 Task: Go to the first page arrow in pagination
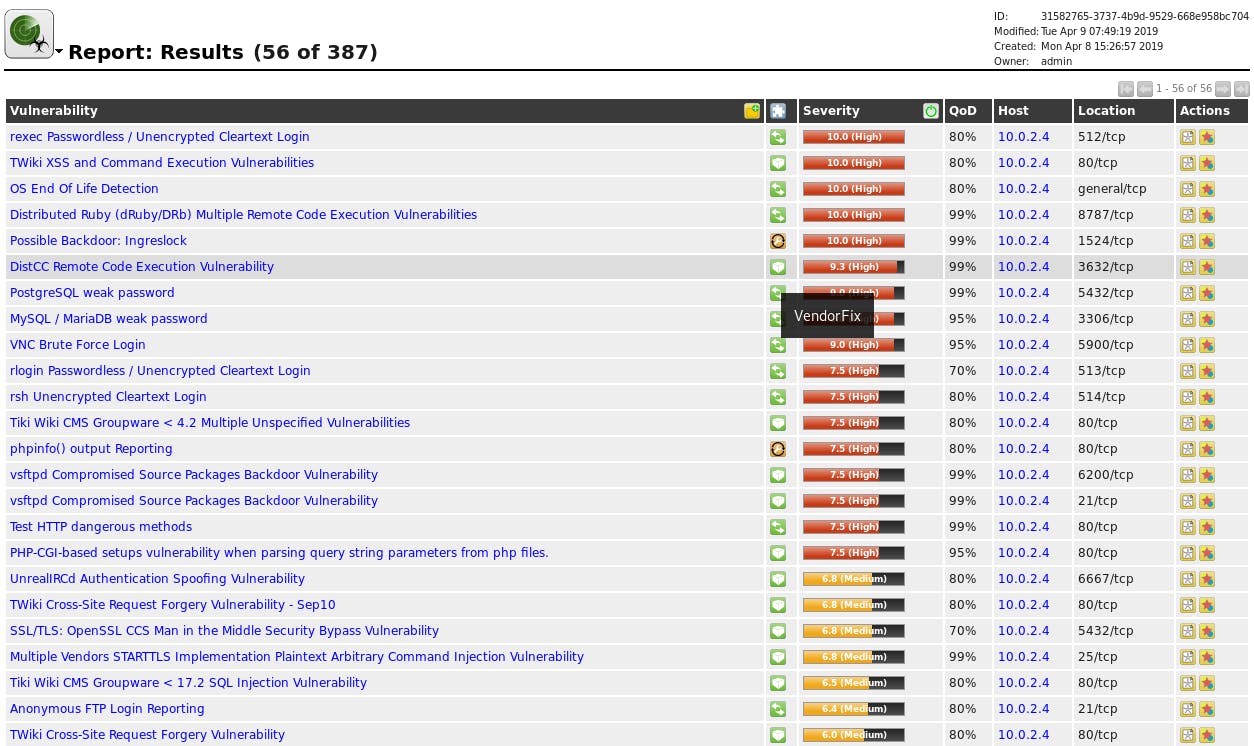[x=1125, y=89]
